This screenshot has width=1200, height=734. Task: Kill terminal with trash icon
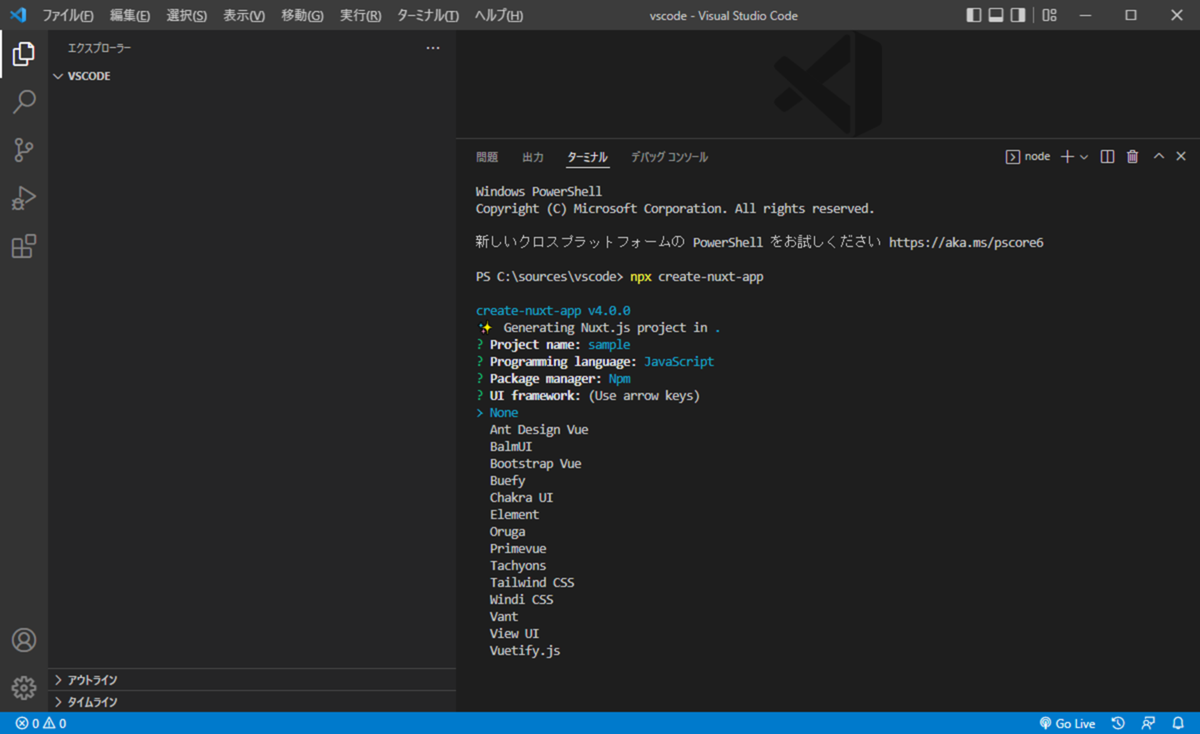coord(1132,157)
